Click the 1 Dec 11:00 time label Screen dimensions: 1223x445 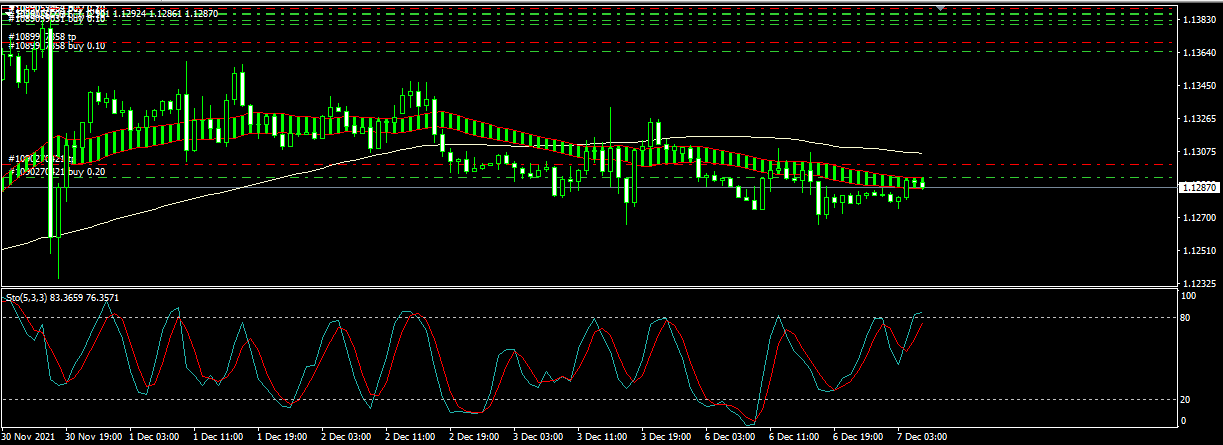(219, 437)
